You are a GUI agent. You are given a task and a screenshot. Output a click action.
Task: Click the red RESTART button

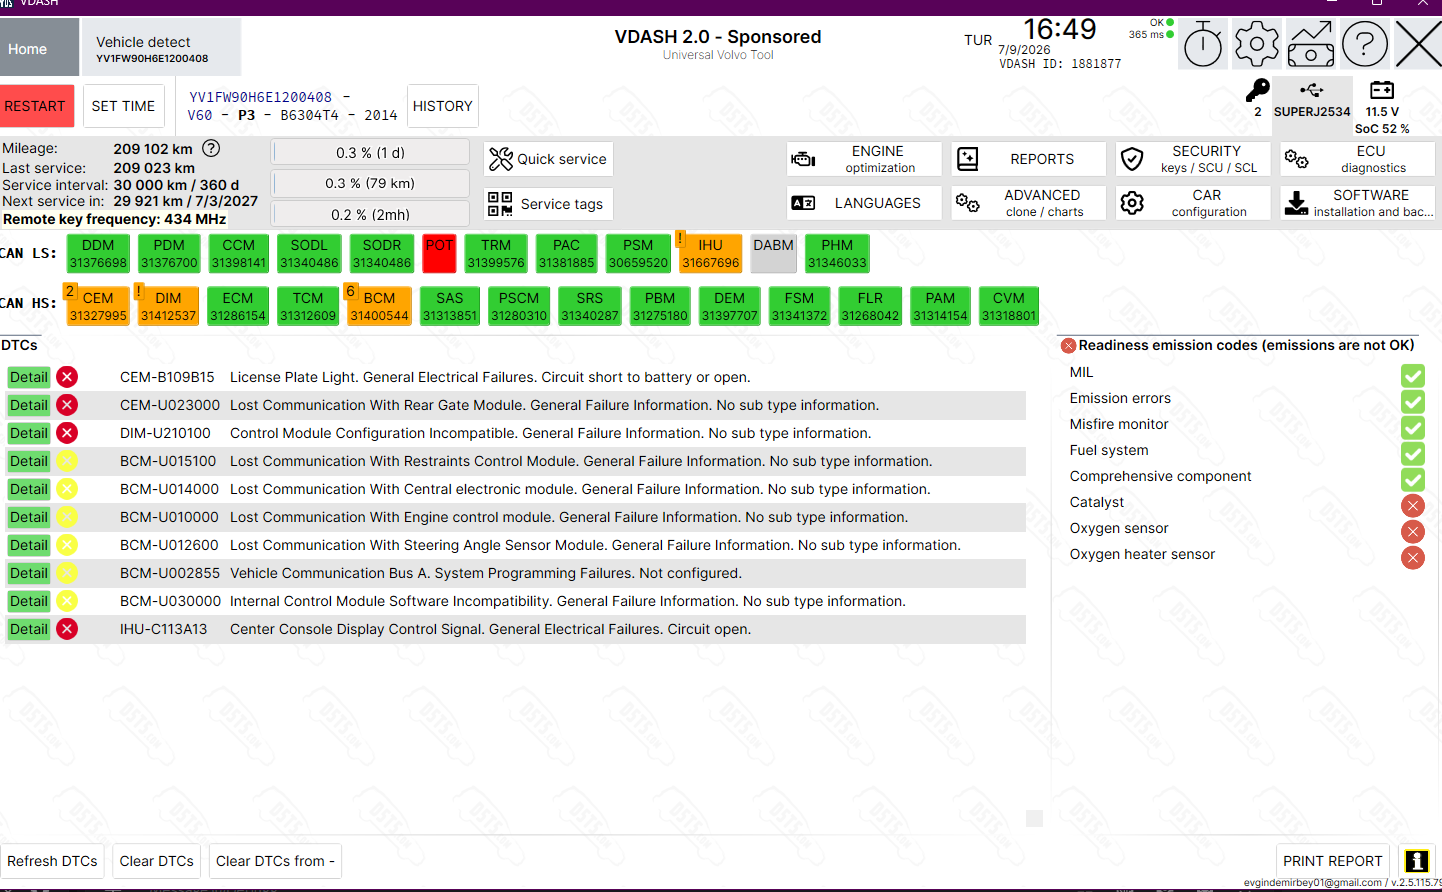click(x=36, y=106)
